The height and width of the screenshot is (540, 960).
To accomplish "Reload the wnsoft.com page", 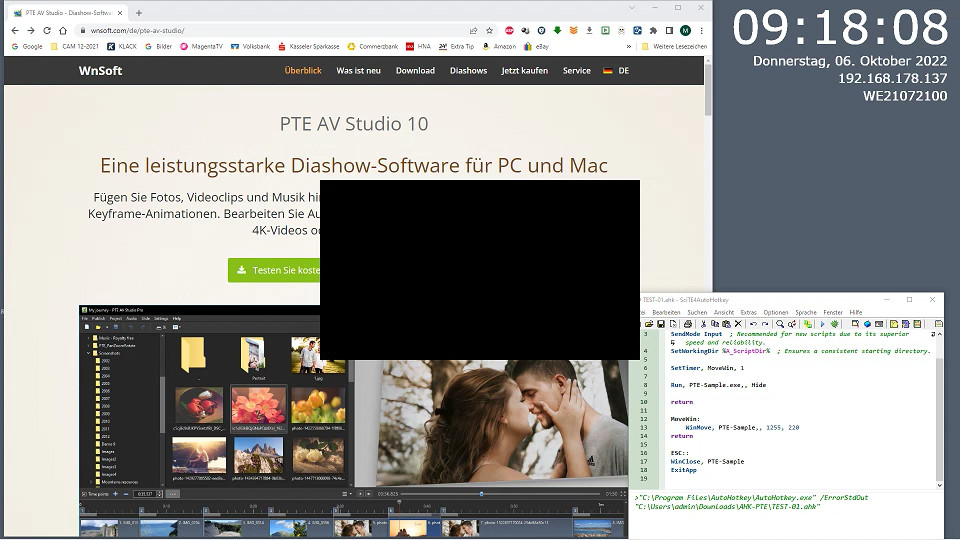I will point(47,30).
